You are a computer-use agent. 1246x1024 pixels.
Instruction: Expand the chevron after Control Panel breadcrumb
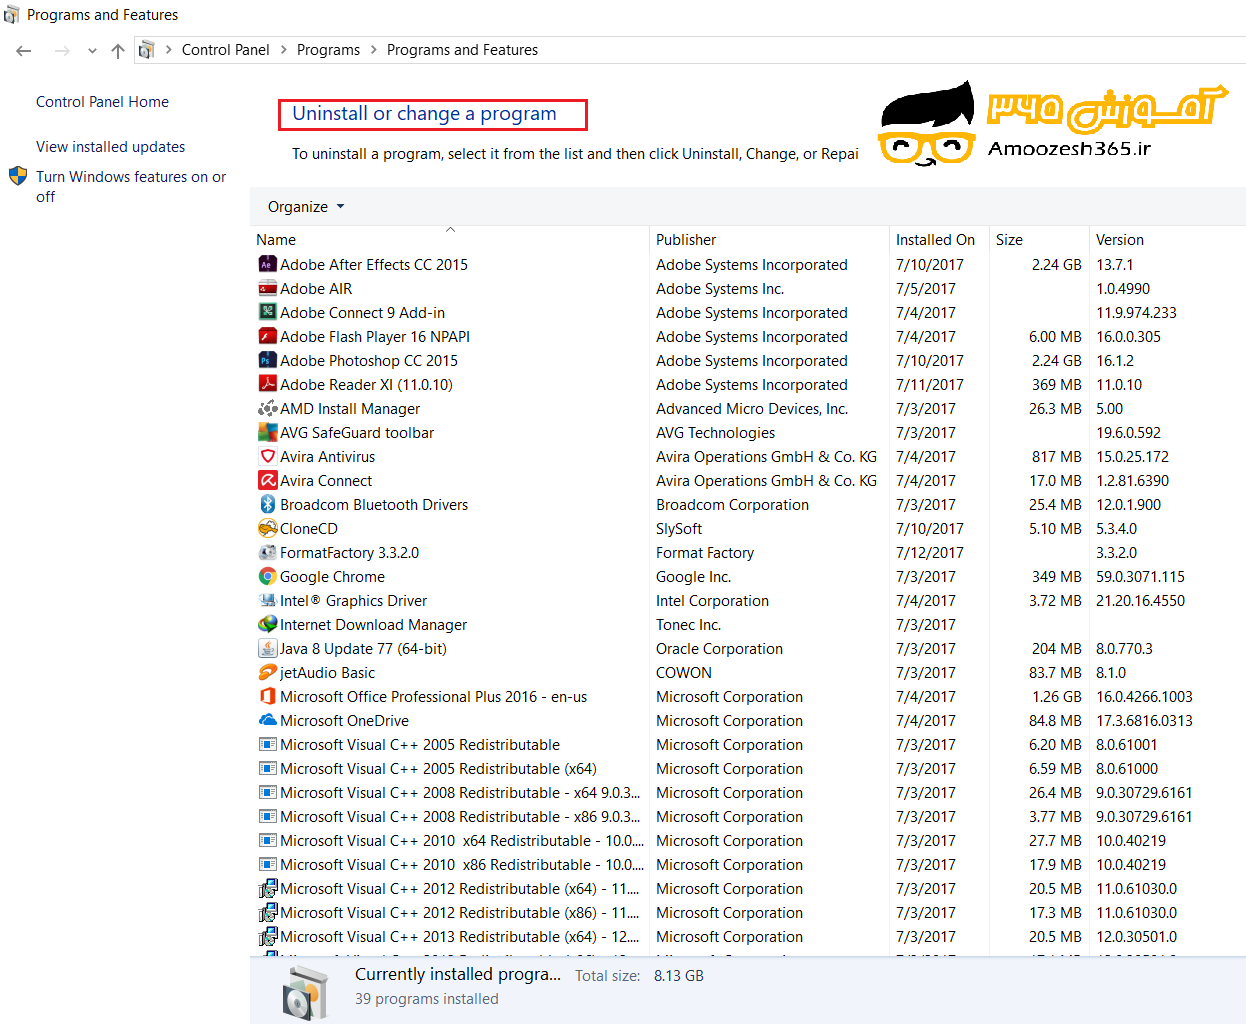[x=283, y=49]
